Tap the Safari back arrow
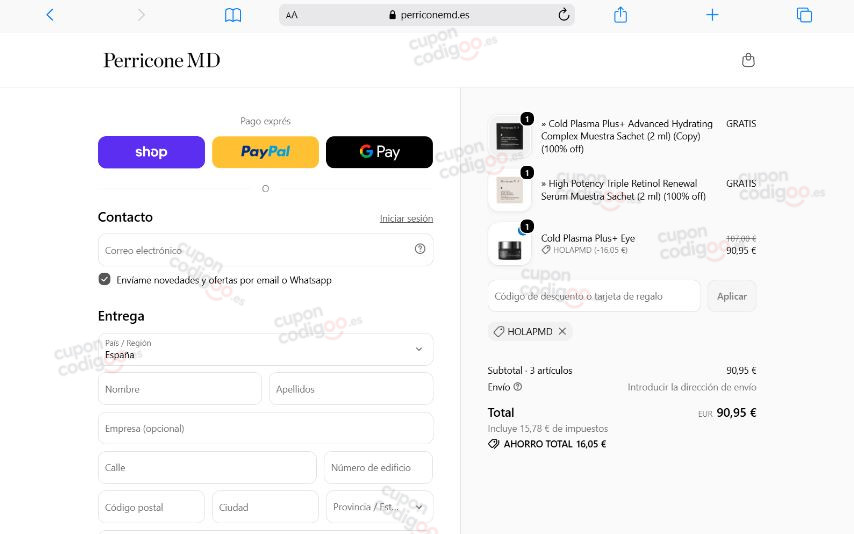Viewport: 854px width, 534px height. click(x=50, y=15)
